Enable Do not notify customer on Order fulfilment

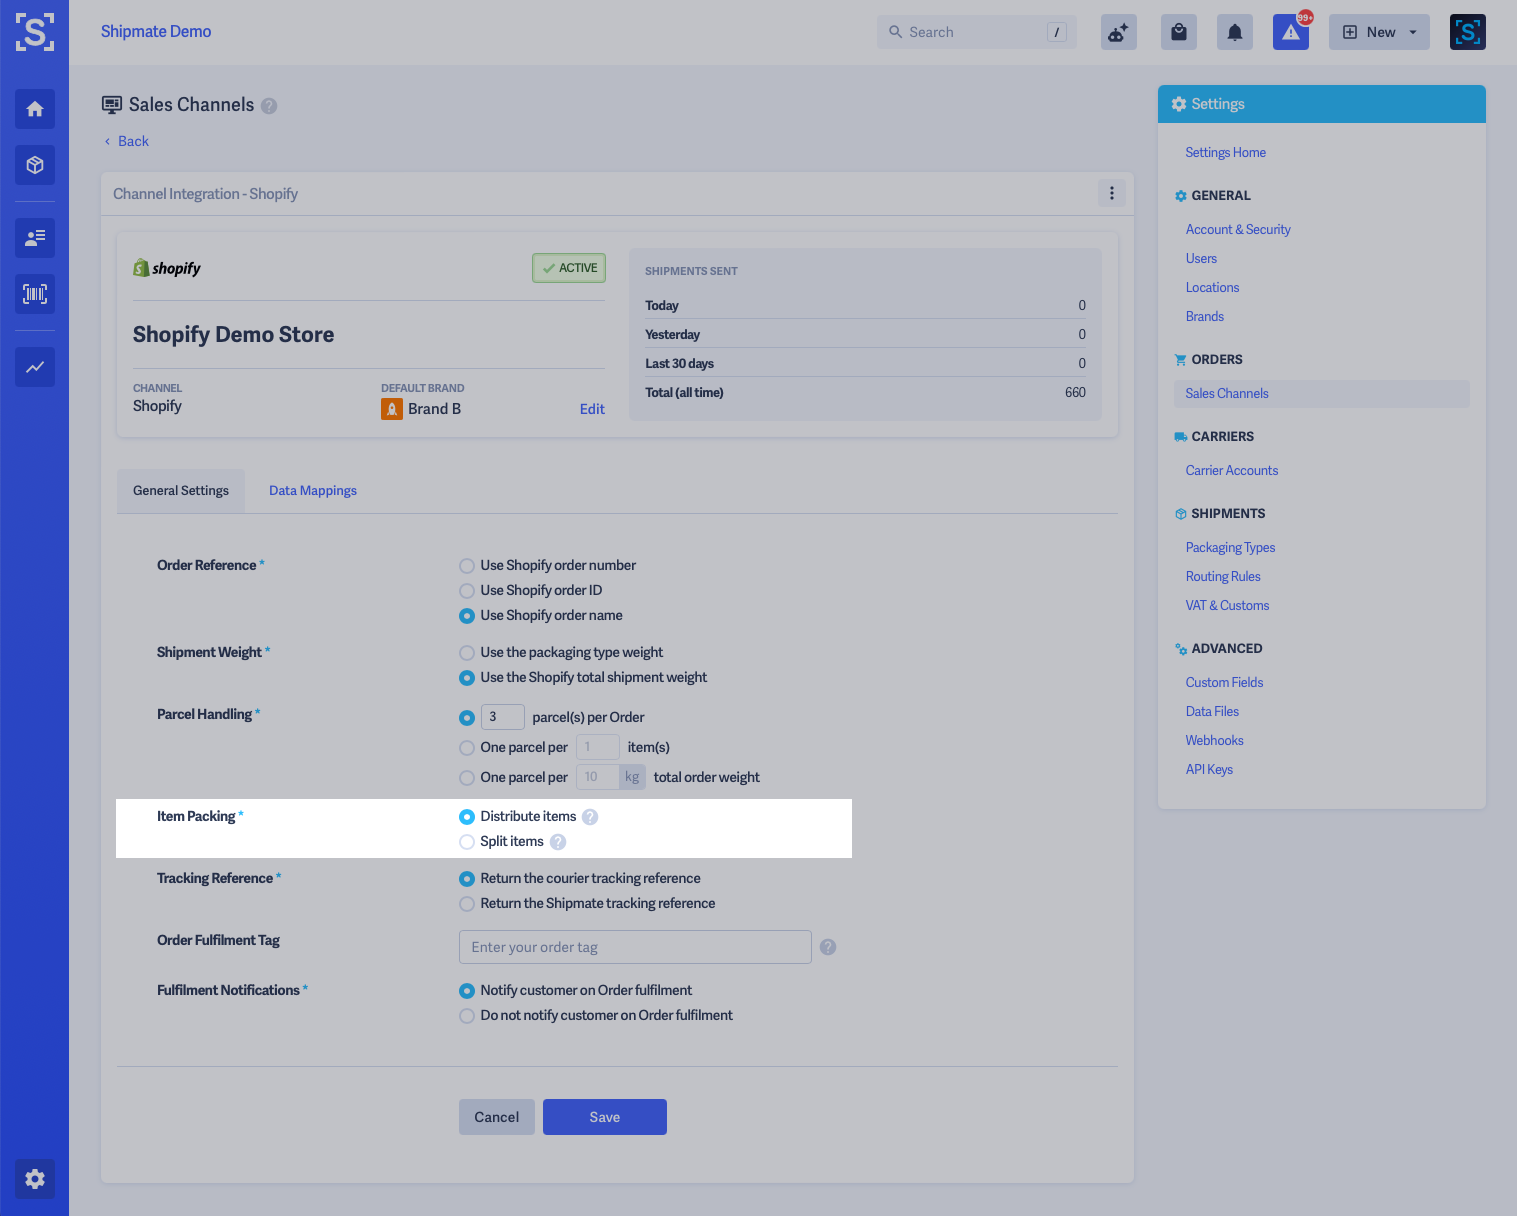(x=466, y=1015)
